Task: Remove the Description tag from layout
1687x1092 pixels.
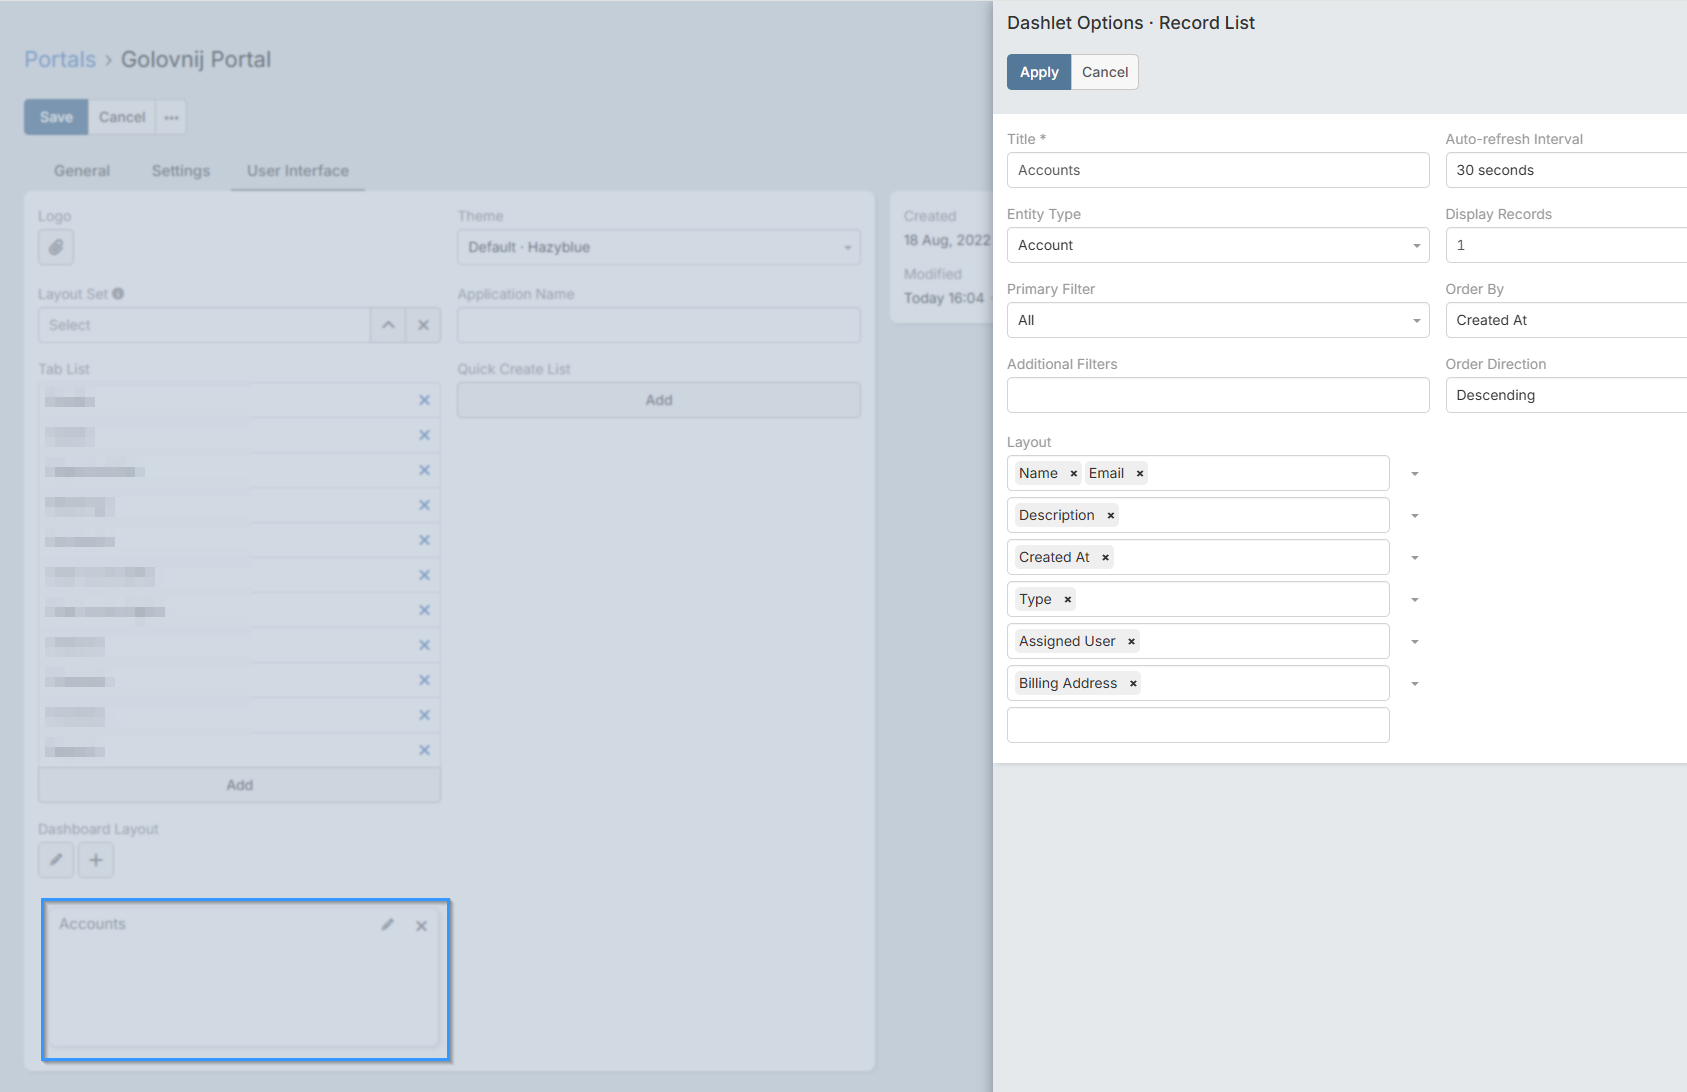Action: [x=1110, y=516]
